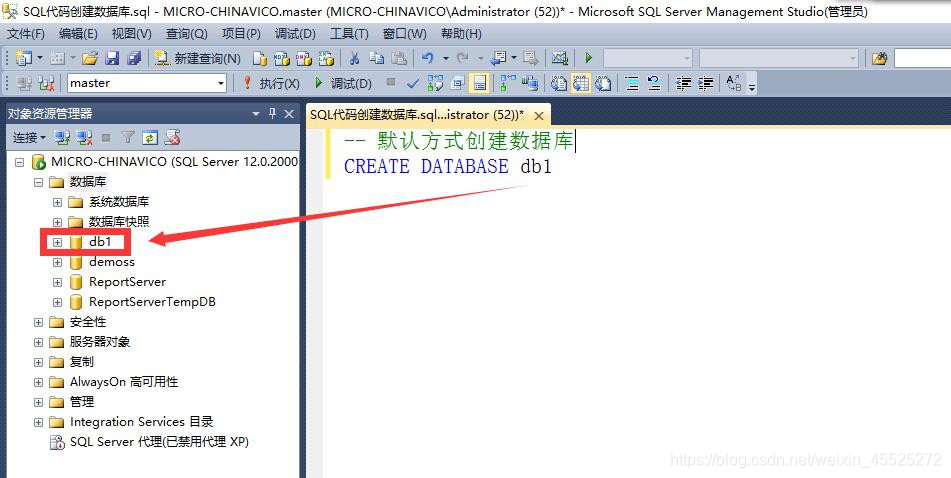Screen dimensions: 951x478
Task: Toggle Include Client Statistics
Action: (529, 83)
